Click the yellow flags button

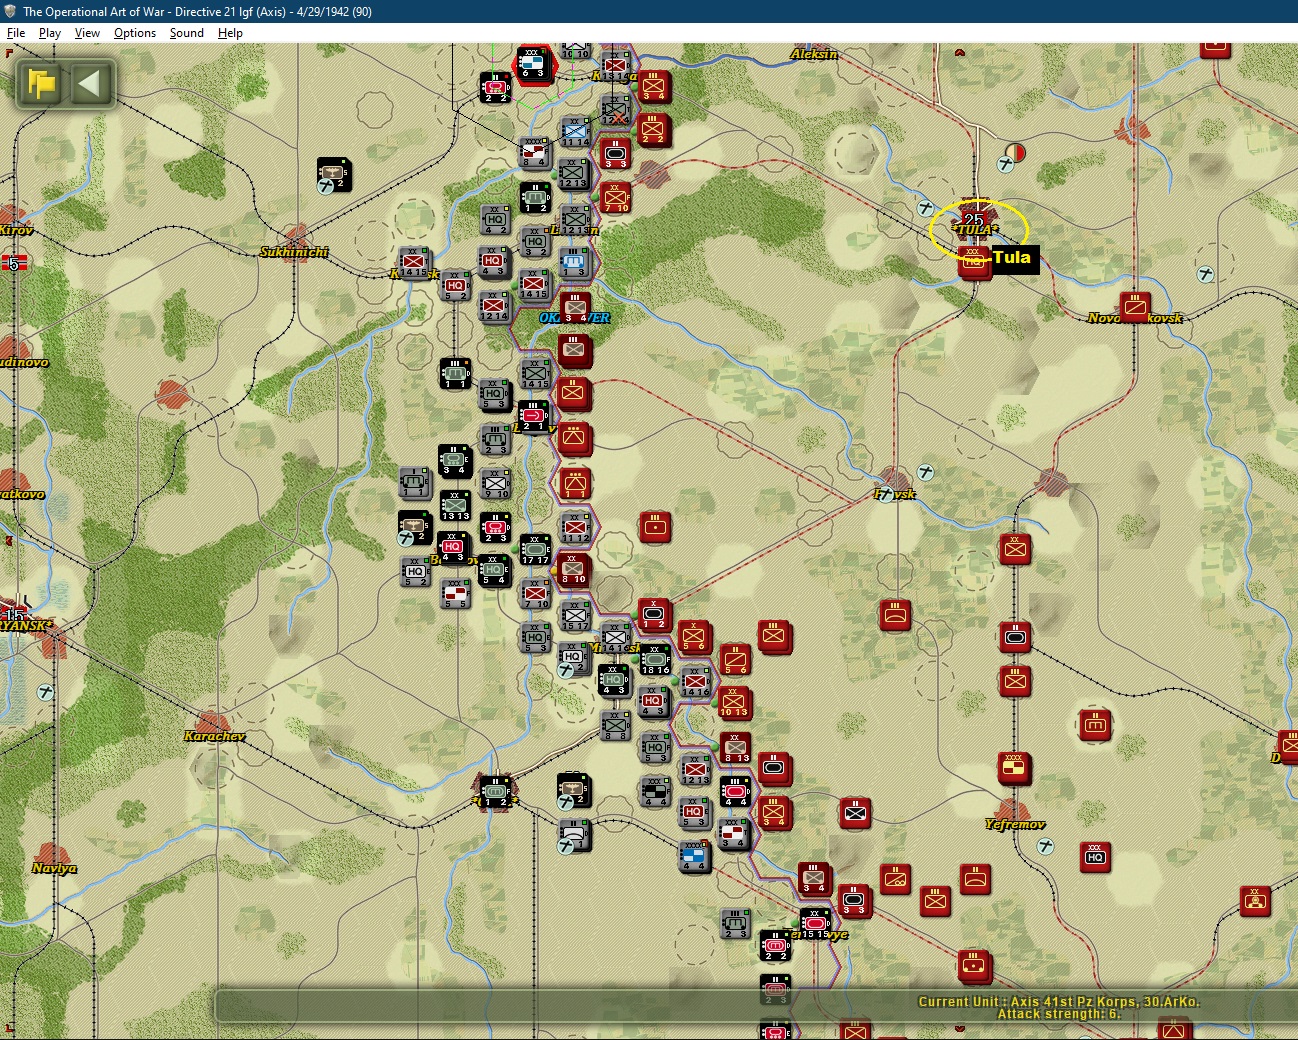click(x=42, y=83)
